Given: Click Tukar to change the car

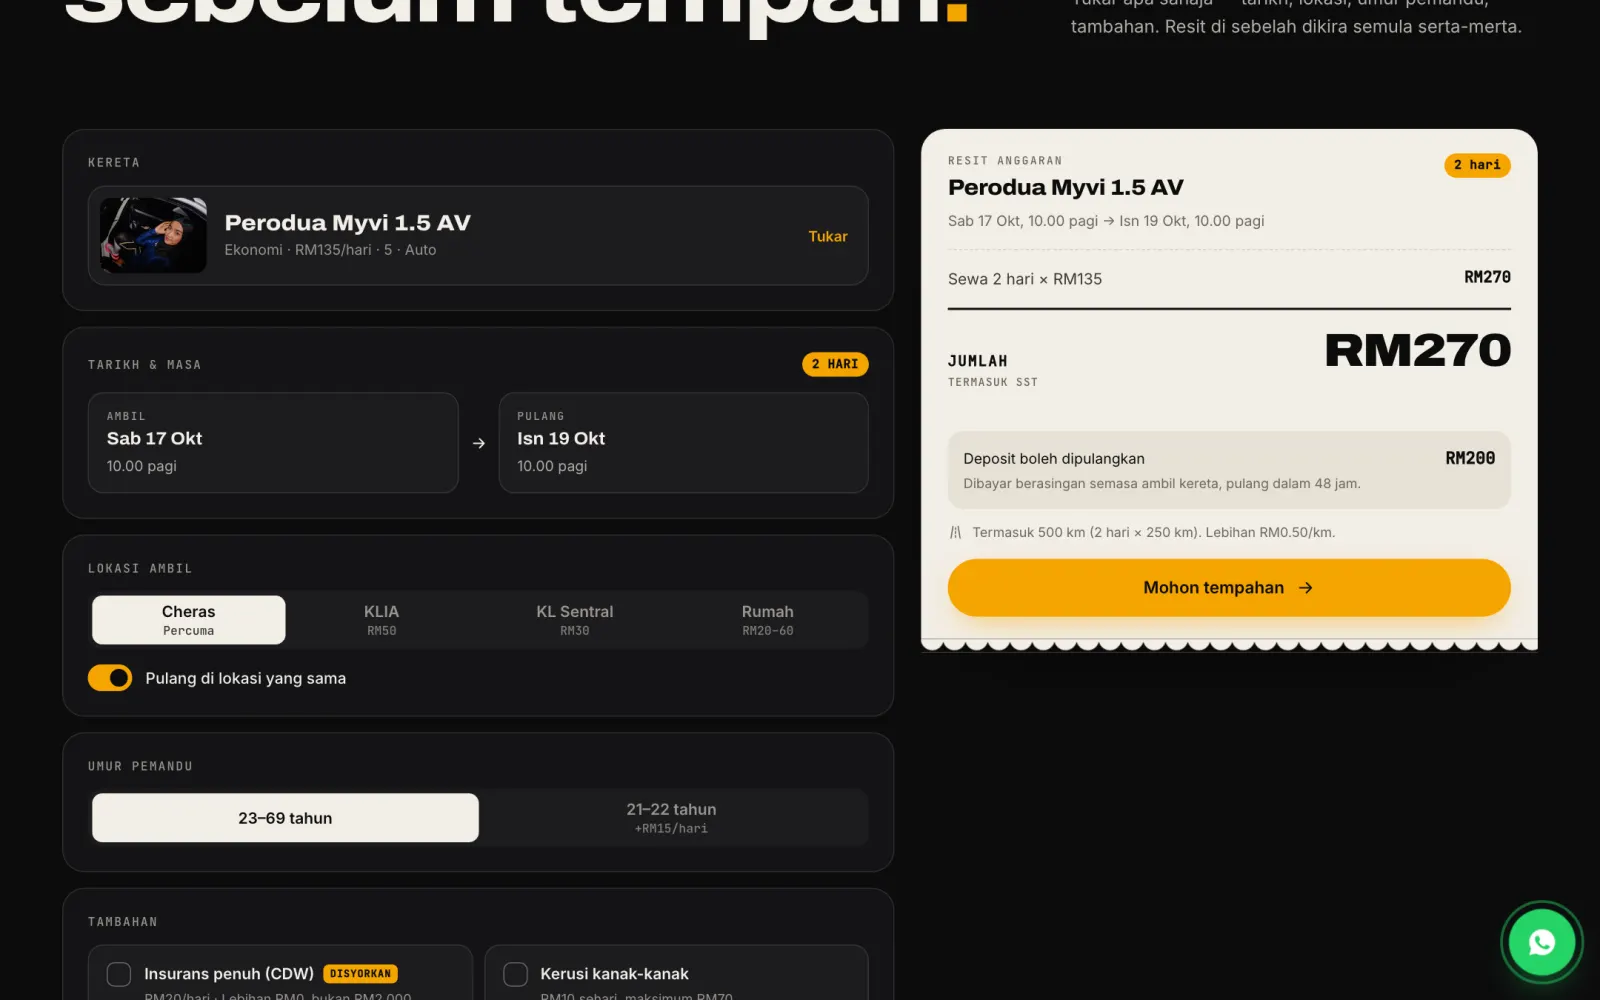Looking at the screenshot, I should point(828,236).
